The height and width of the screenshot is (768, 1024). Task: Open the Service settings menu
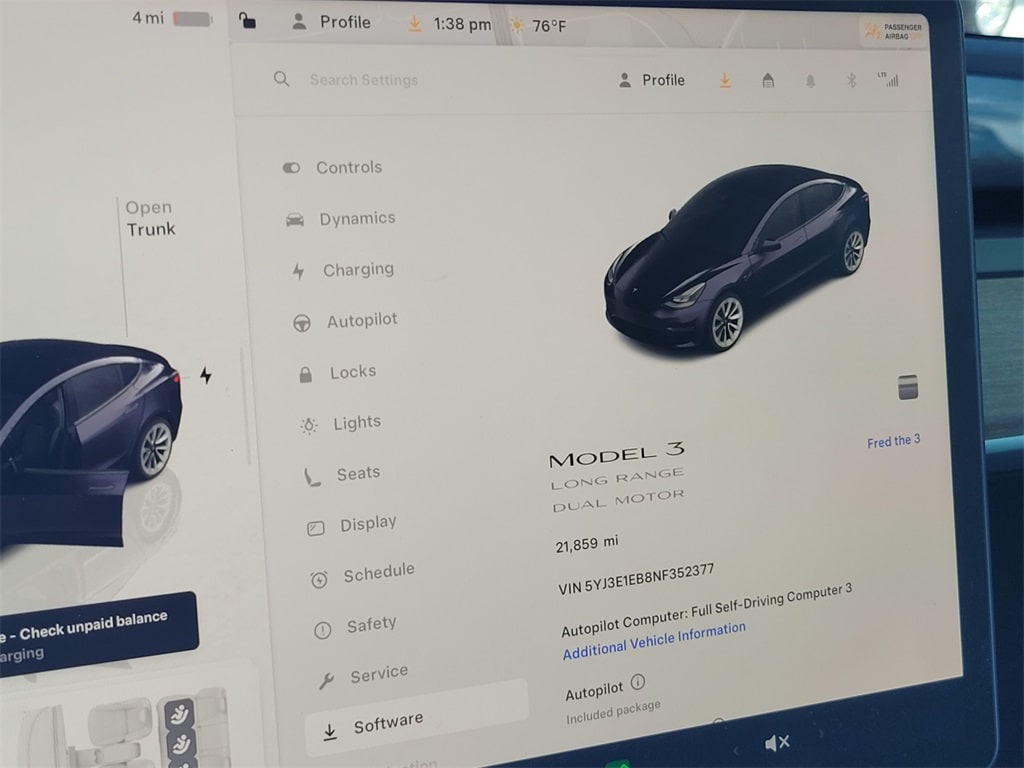[363, 675]
